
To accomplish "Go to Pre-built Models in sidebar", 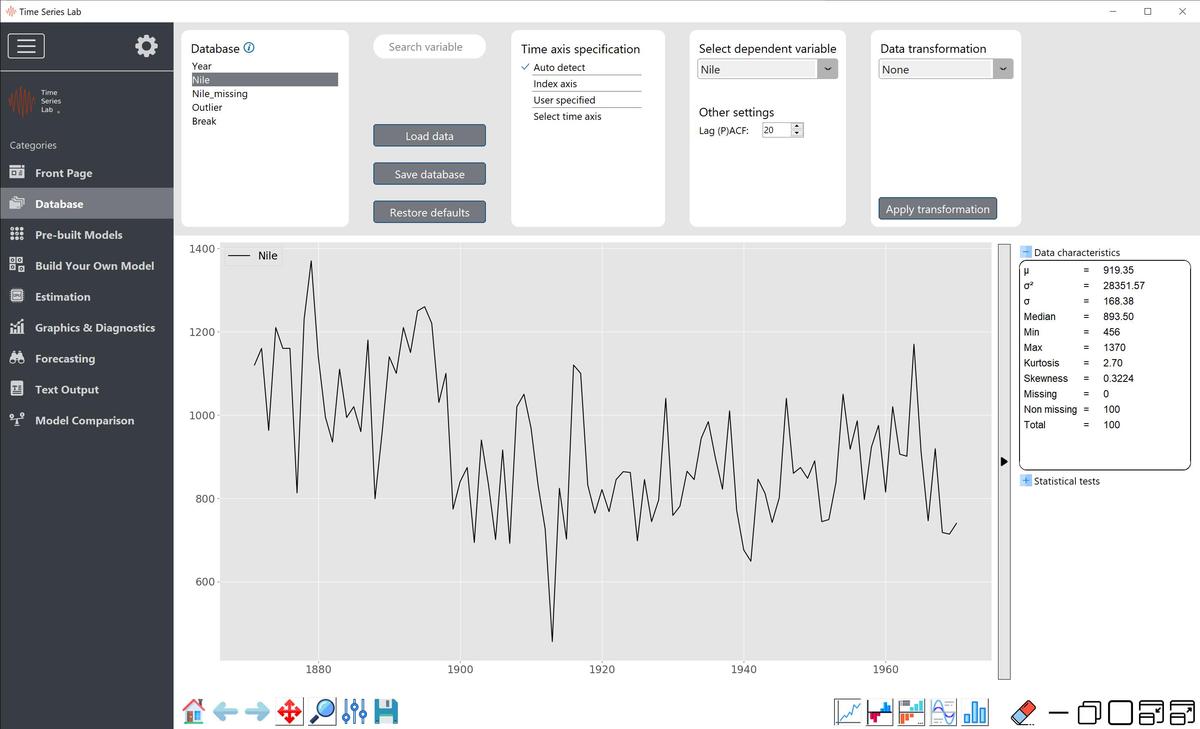I will click(78, 235).
